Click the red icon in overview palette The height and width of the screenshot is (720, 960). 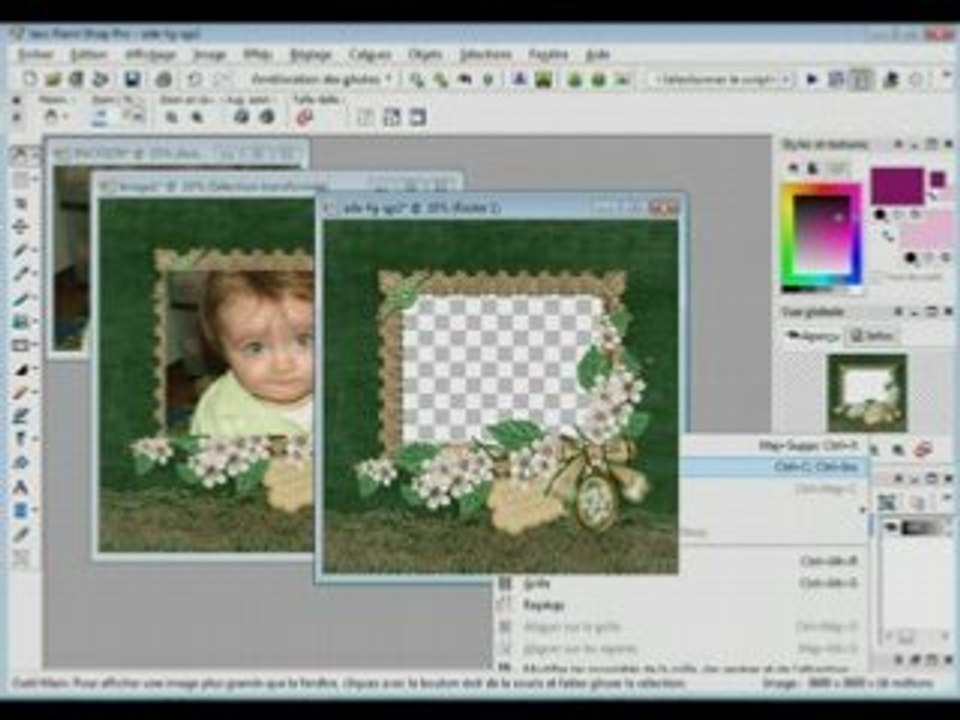tap(923, 449)
